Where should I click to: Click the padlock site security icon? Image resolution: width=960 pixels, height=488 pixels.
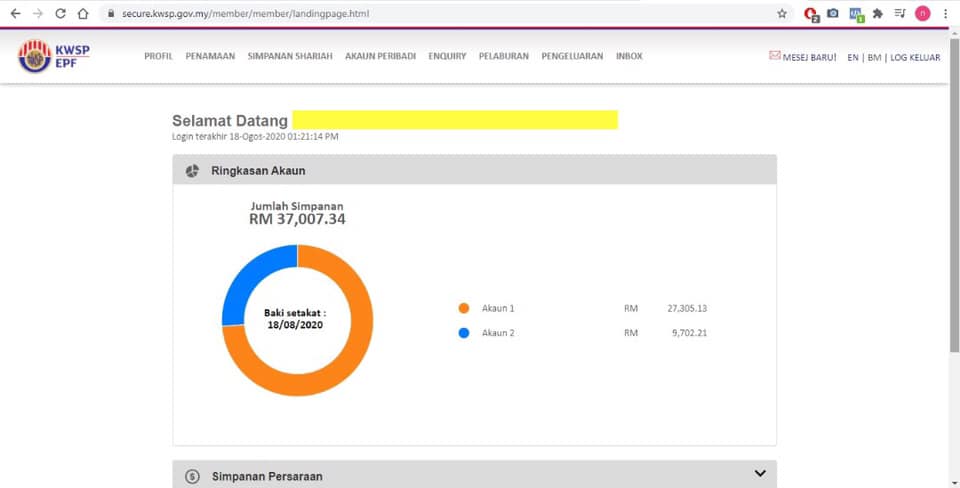[x=111, y=13]
